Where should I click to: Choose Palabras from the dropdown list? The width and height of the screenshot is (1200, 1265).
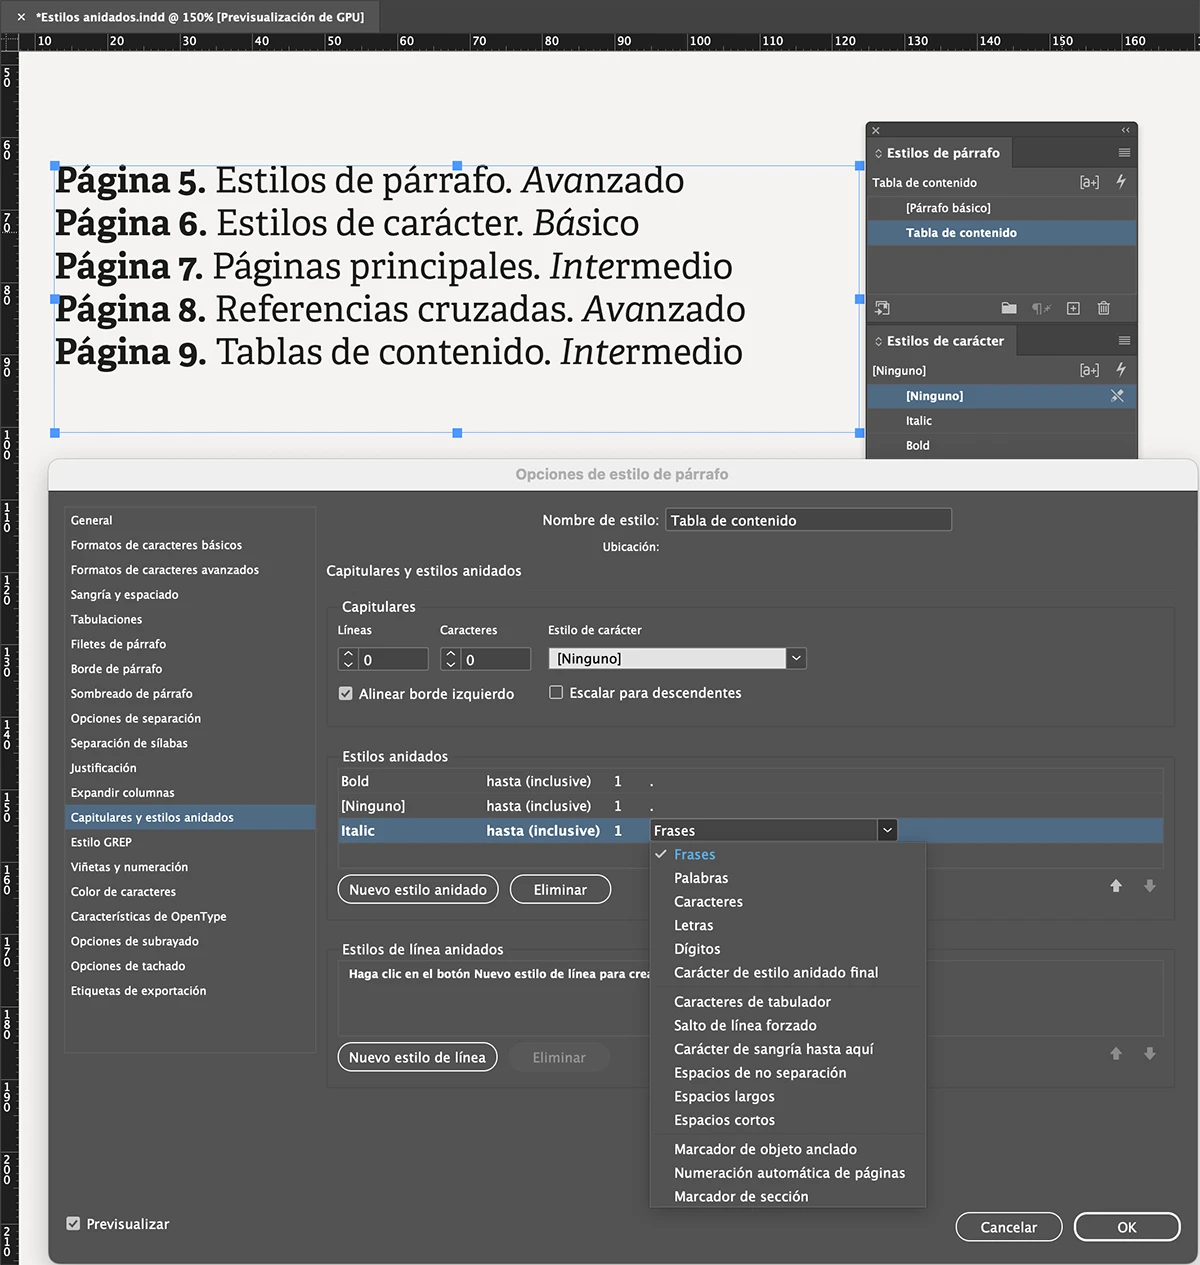pyautogui.click(x=701, y=878)
